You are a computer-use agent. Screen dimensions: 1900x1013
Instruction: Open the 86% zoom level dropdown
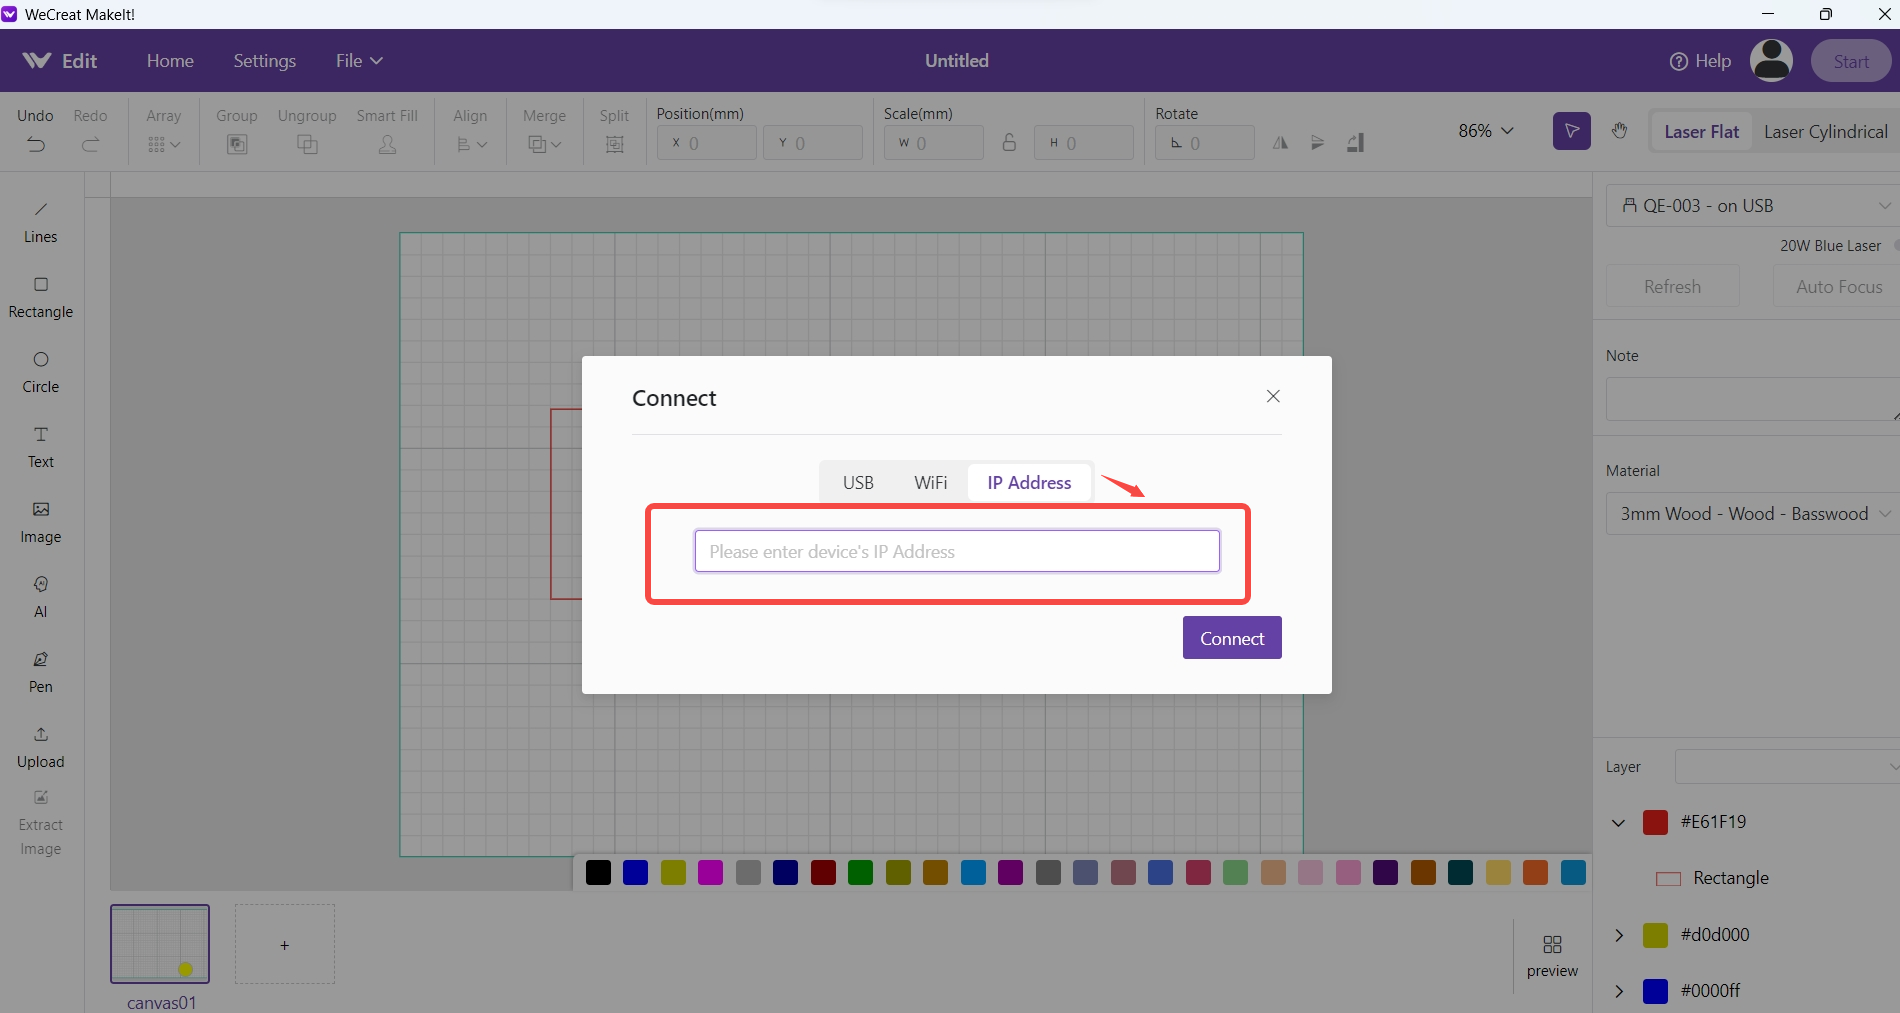[x=1486, y=131]
